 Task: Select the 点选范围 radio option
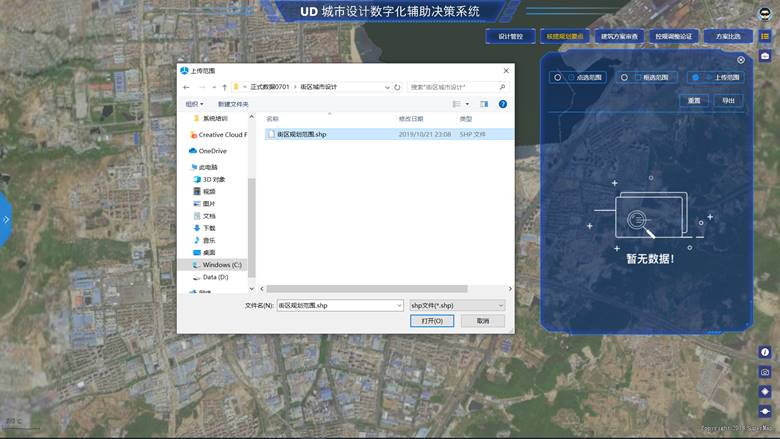pyautogui.click(x=558, y=78)
